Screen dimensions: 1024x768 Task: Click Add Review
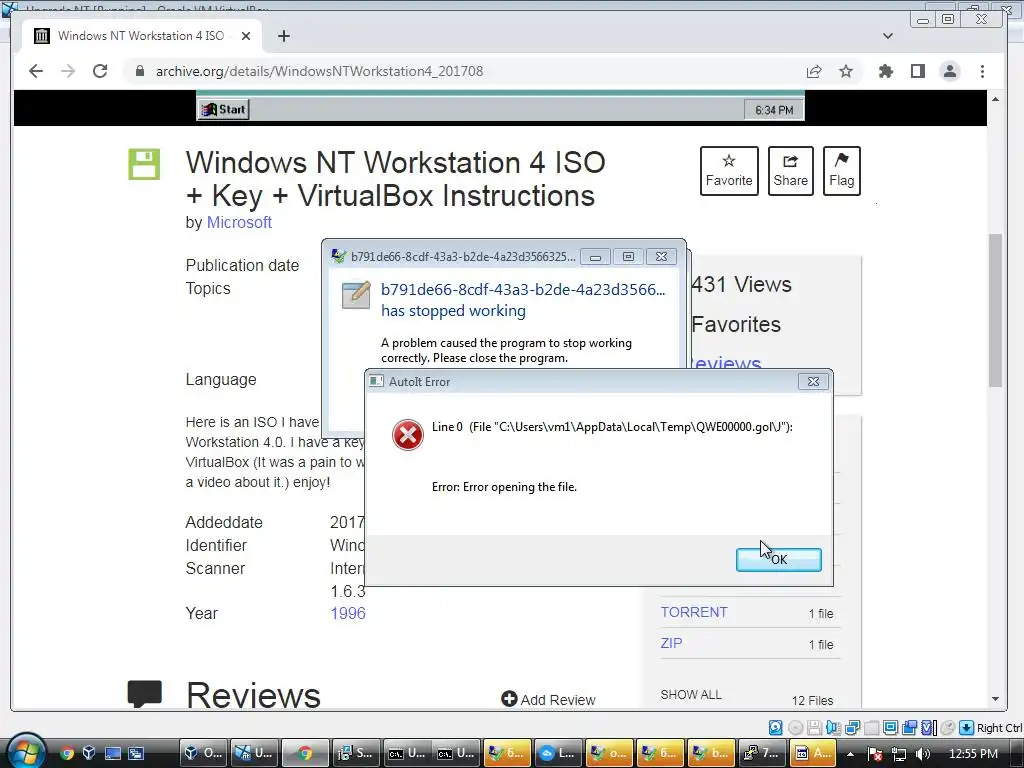point(549,699)
